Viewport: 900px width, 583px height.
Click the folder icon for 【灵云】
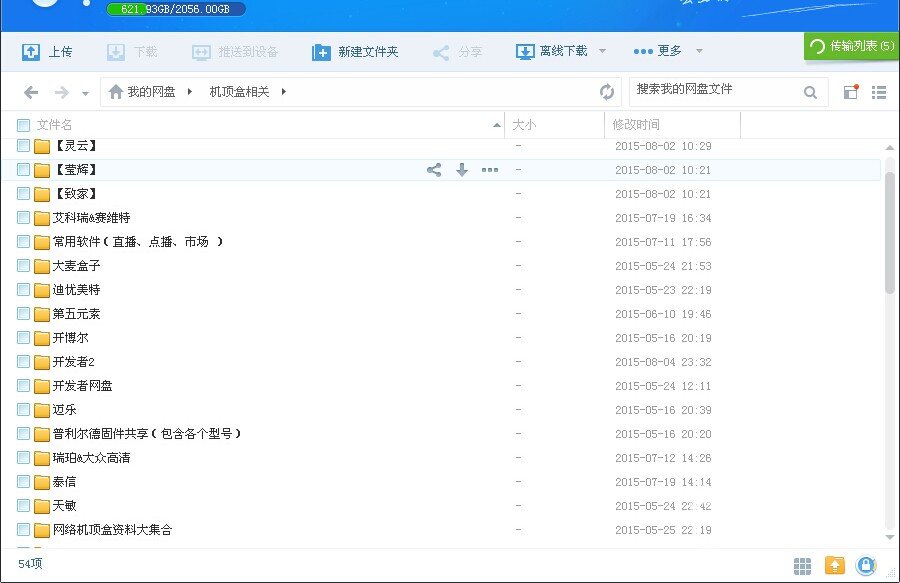coord(41,146)
